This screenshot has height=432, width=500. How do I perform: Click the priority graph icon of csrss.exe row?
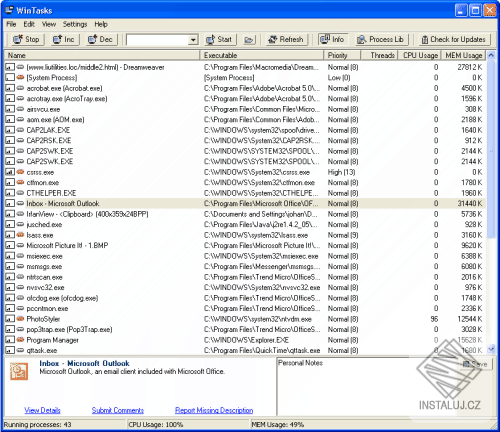click(10, 172)
